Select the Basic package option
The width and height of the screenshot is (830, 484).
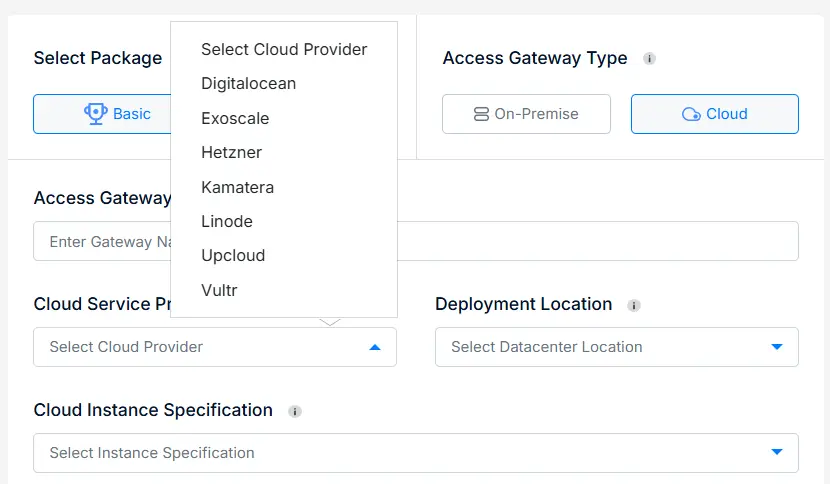[102, 114]
